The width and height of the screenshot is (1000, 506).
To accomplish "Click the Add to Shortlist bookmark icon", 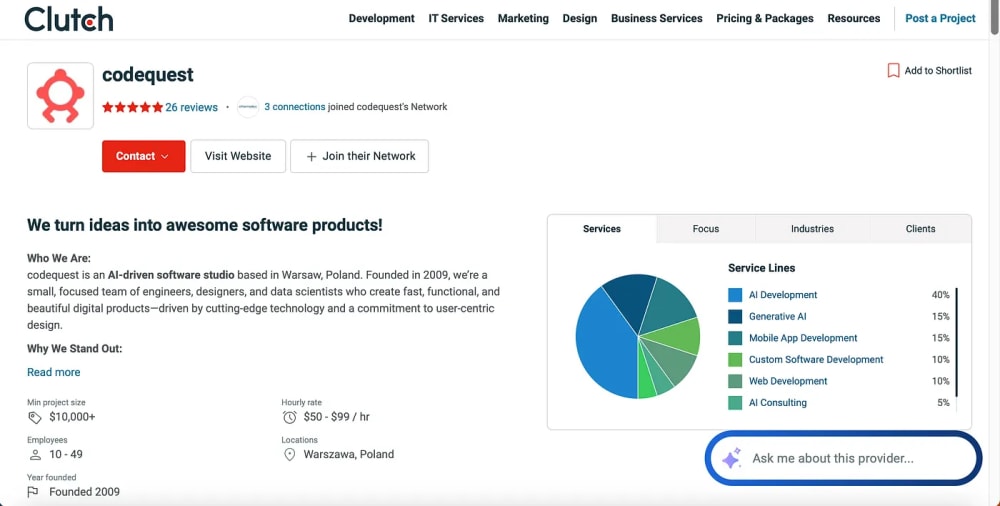I will [893, 70].
